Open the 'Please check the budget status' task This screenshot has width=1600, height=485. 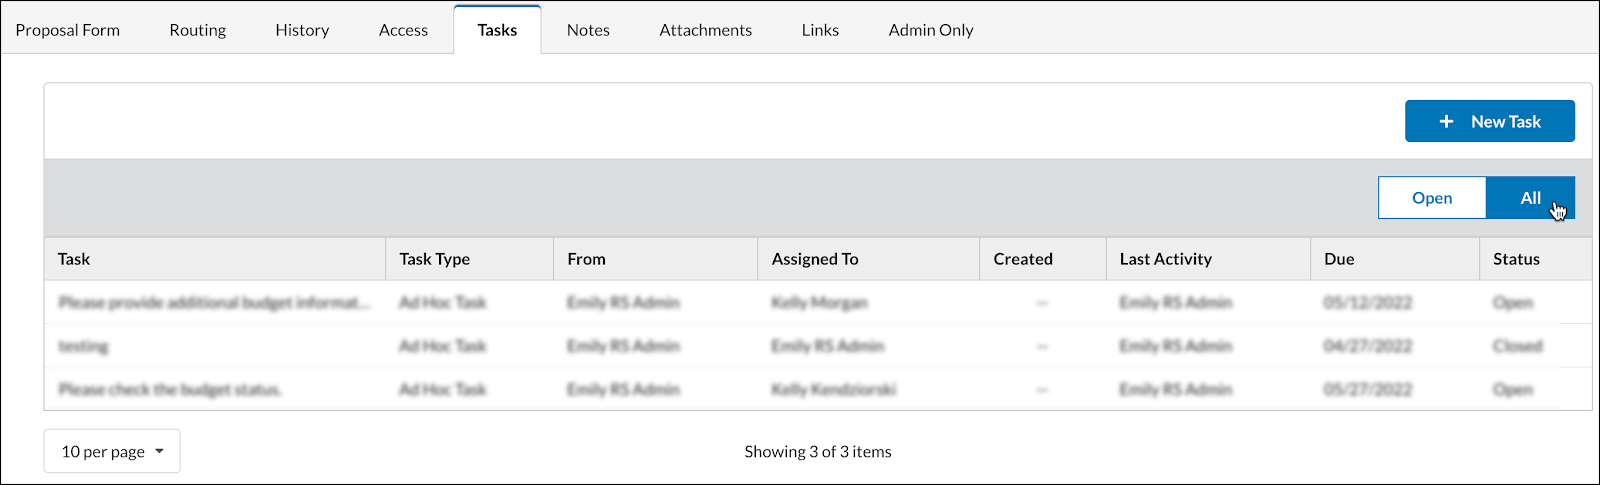(170, 389)
